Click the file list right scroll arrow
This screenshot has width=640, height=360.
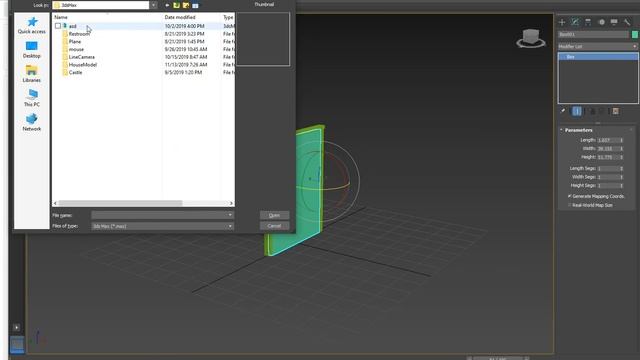[231, 203]
